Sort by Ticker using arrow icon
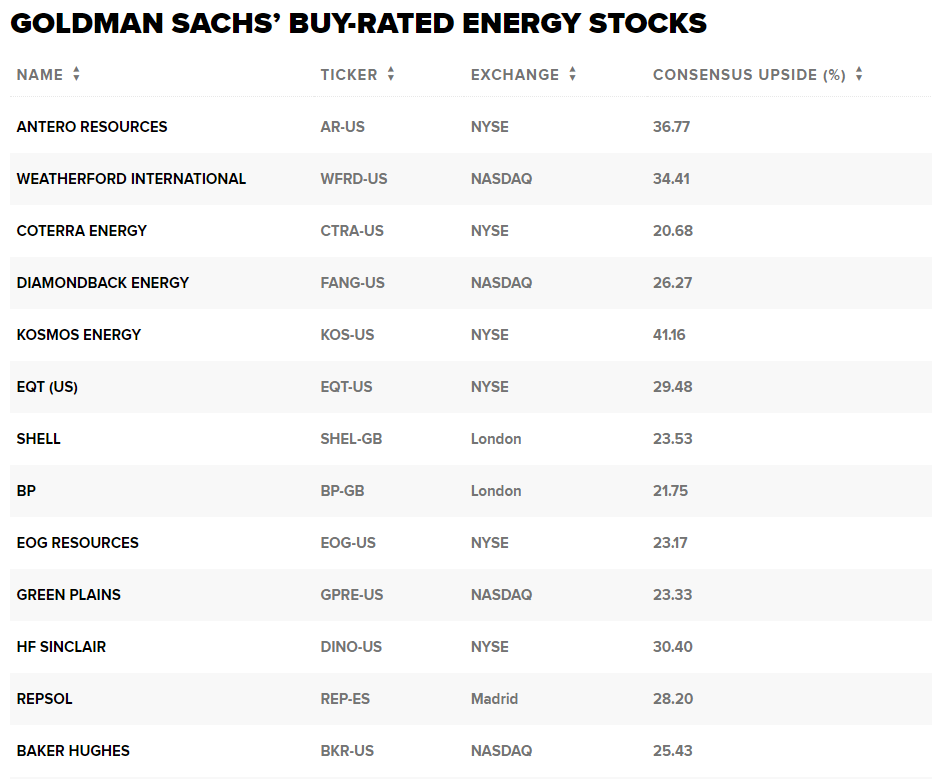This screenshot has width=932, height=779. coord(391,74)
